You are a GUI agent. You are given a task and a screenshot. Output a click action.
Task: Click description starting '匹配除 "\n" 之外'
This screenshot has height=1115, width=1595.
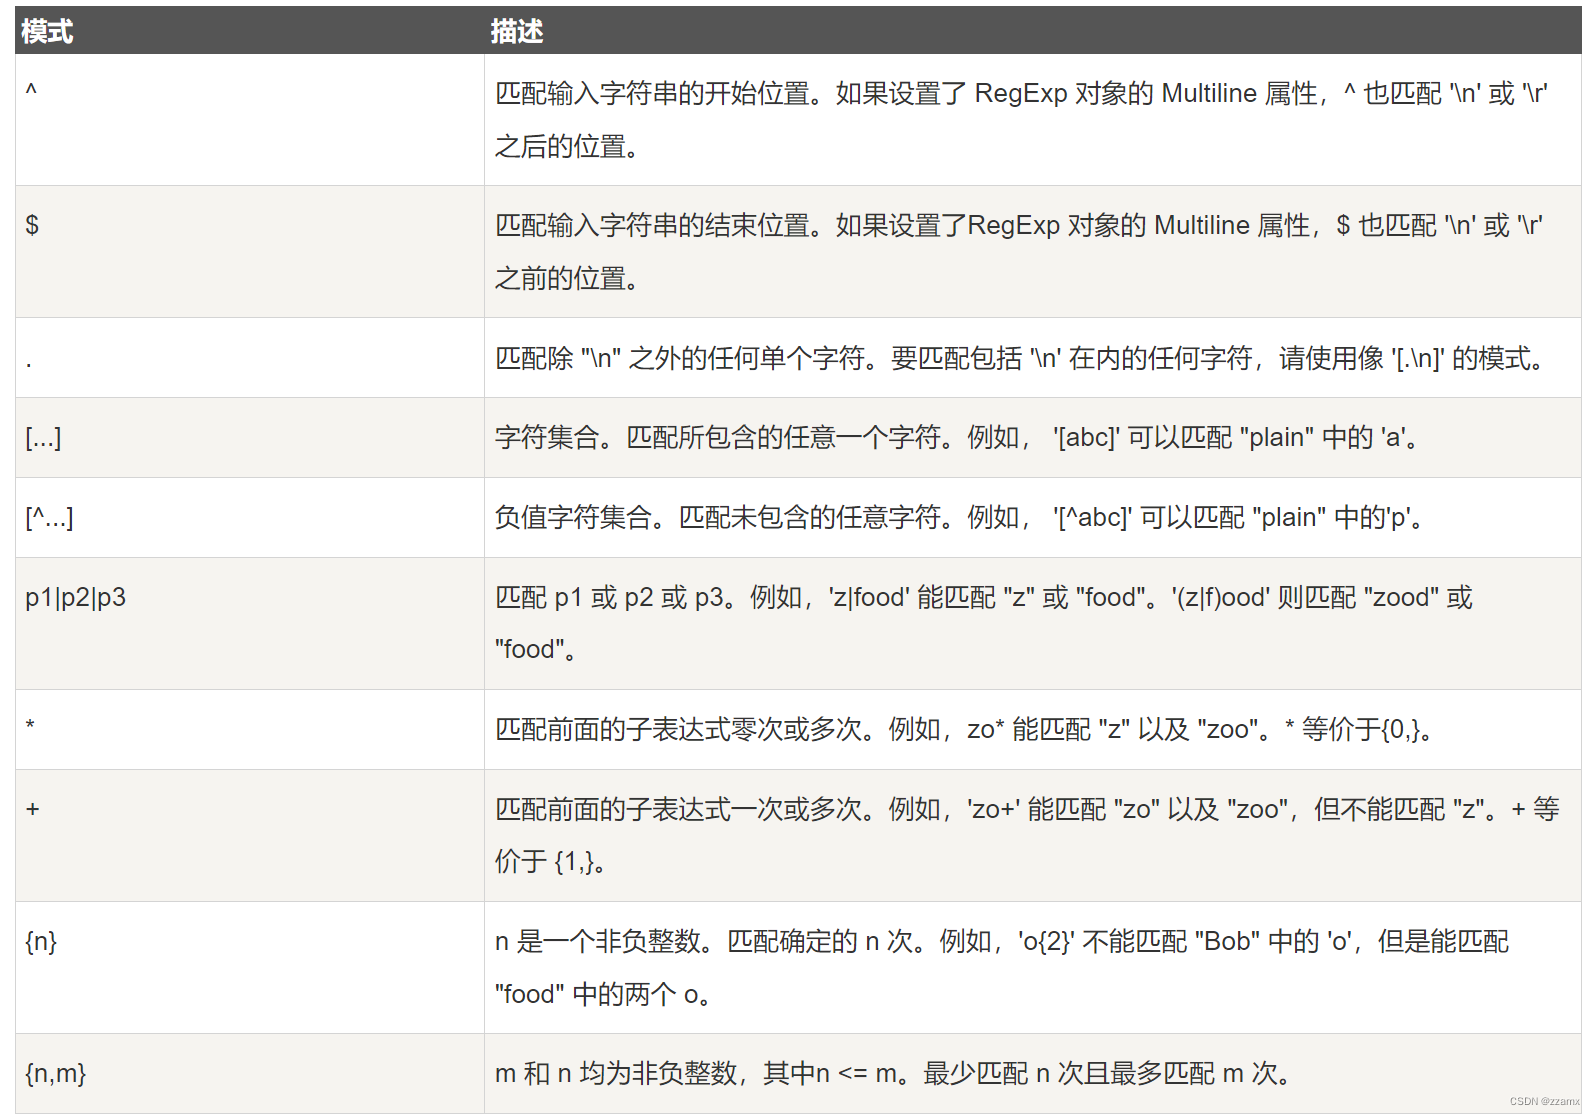[1033, 358]
